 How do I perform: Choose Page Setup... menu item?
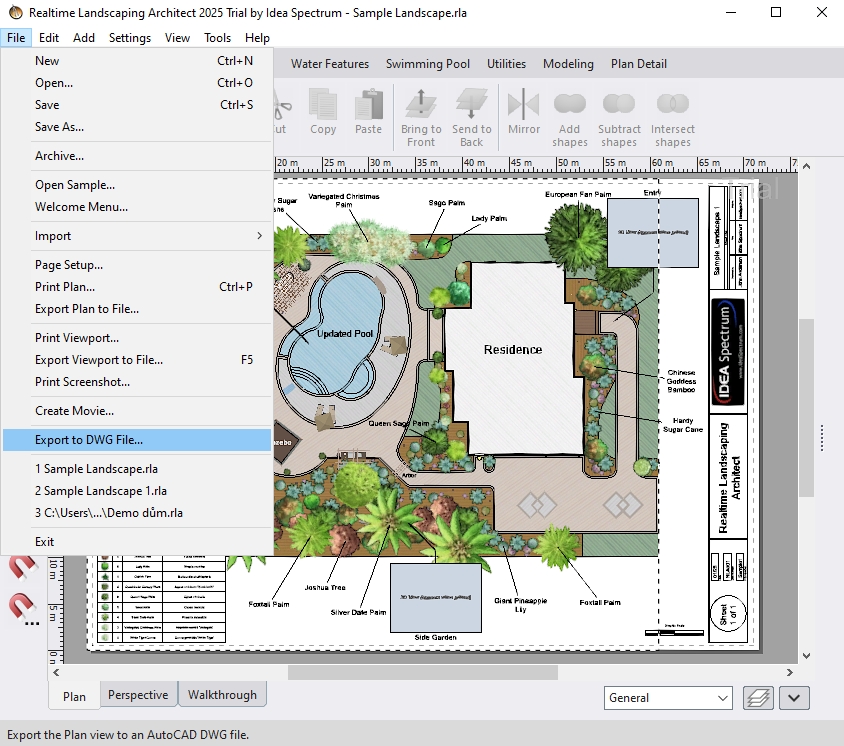click(x=137, y=265)
